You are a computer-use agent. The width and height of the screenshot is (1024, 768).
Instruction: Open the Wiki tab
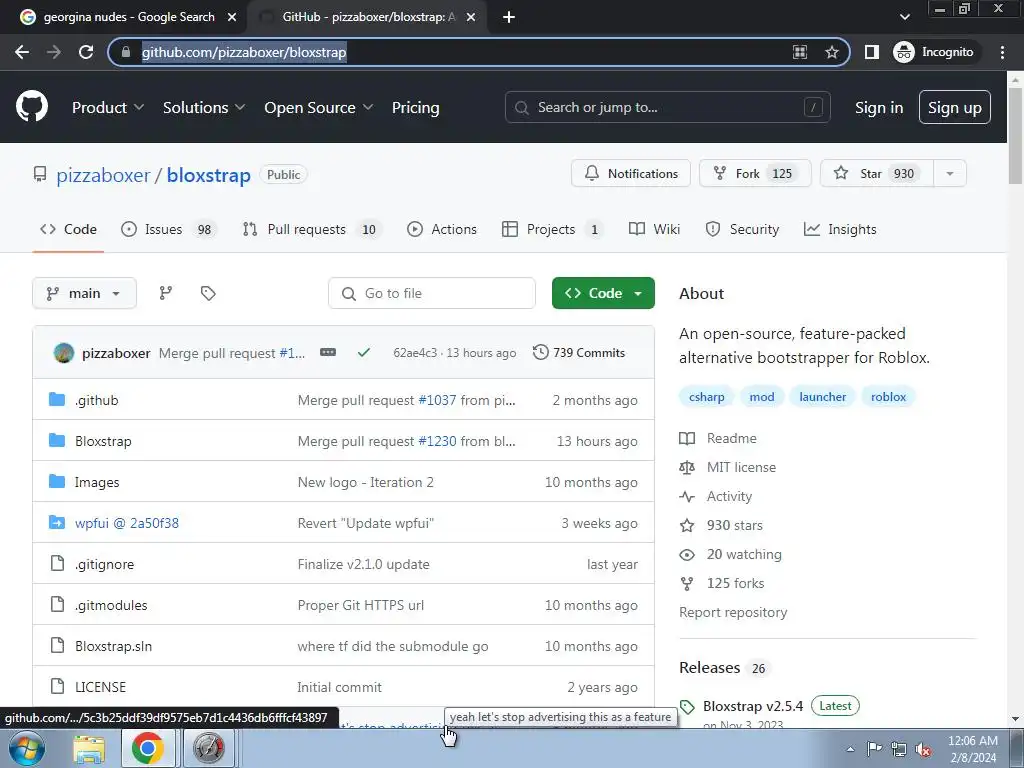coord(654,229)
